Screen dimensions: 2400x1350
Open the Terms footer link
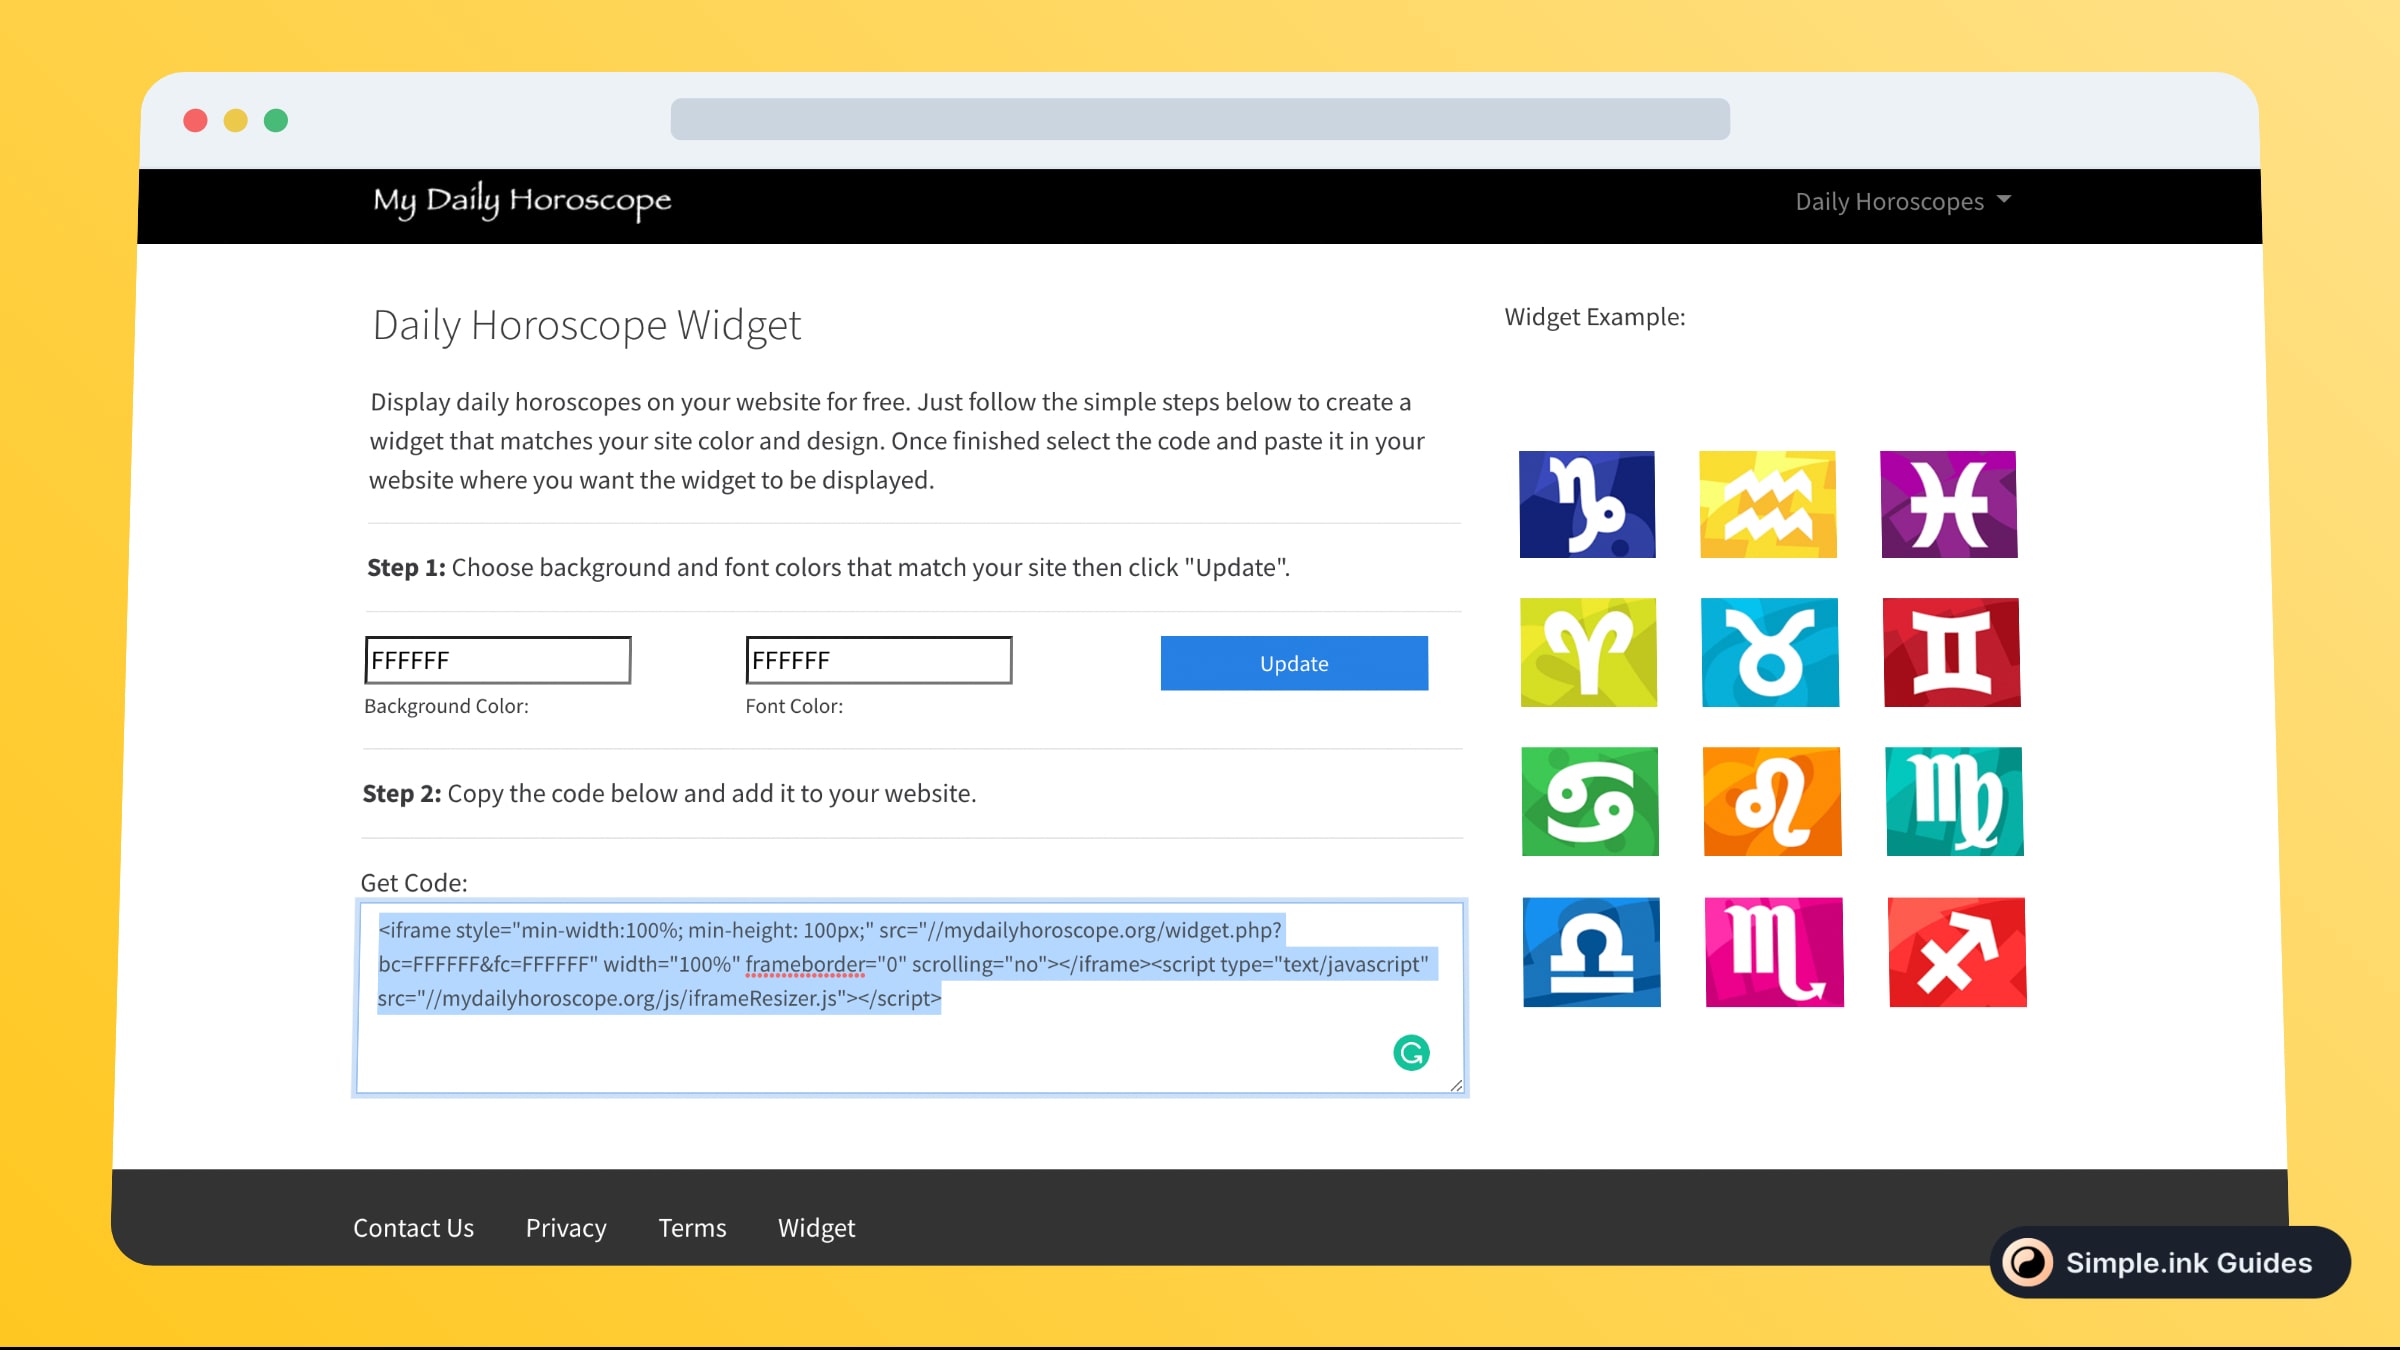[x=692, y=1227]
